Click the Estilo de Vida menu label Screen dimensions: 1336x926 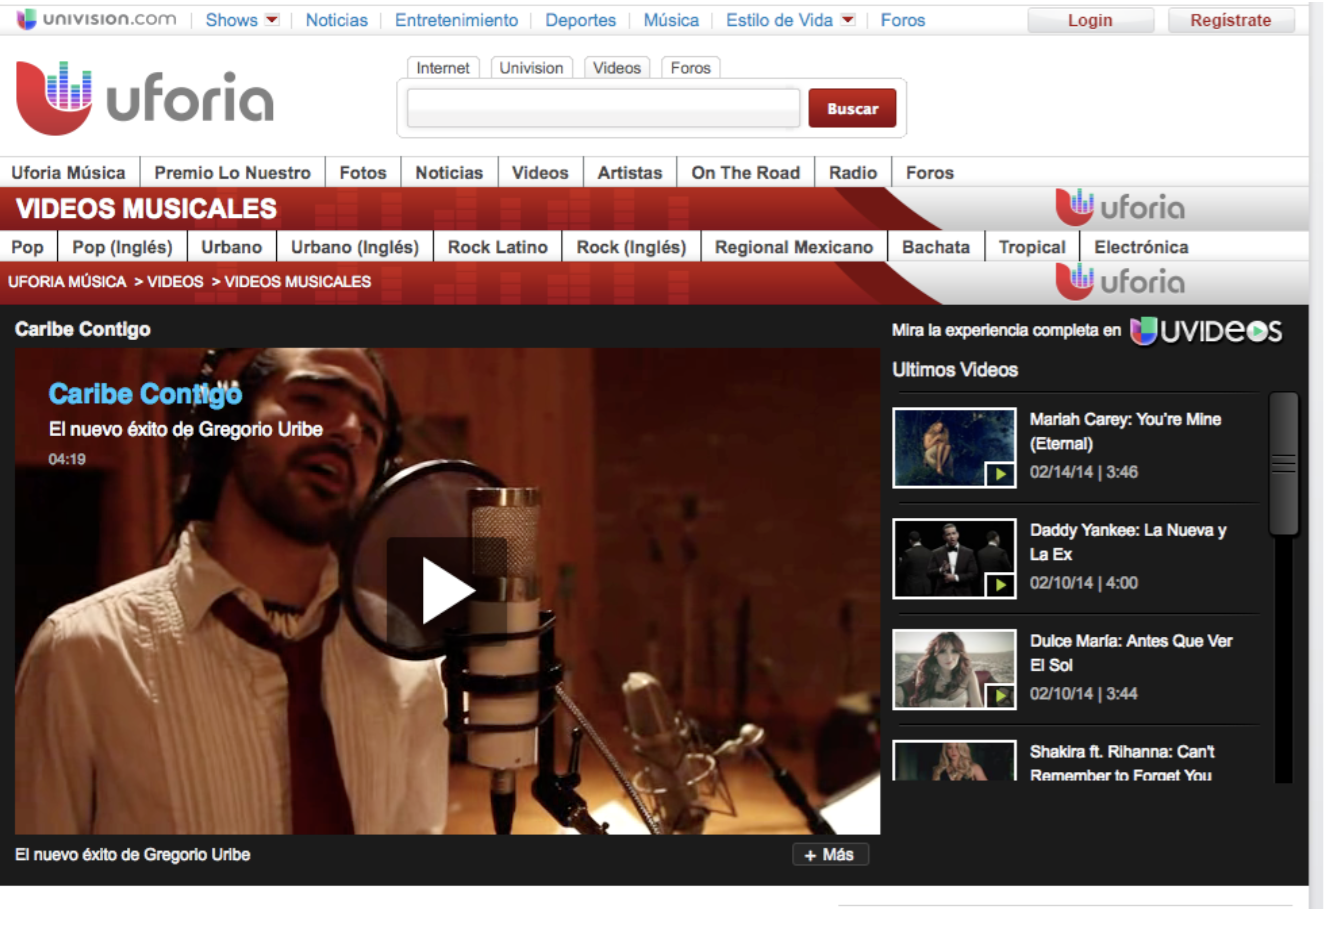click(x=779, y=20)
